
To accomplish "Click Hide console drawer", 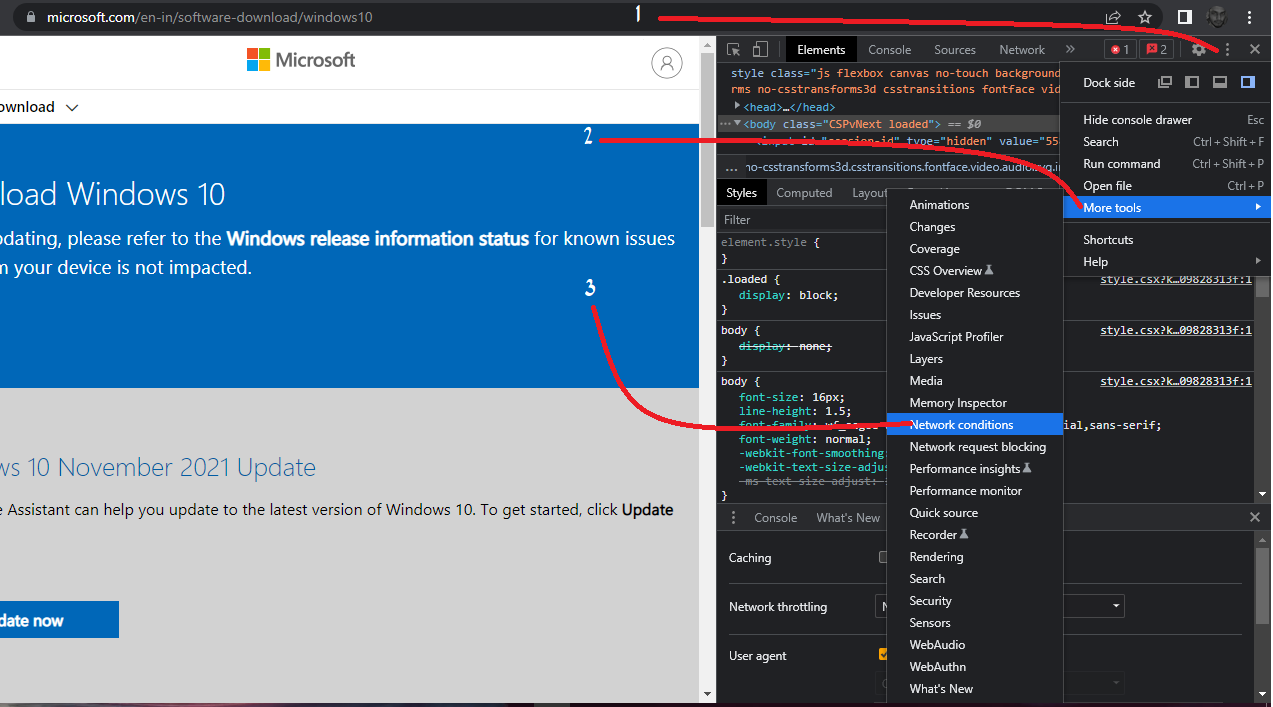I will (1165, 120).
